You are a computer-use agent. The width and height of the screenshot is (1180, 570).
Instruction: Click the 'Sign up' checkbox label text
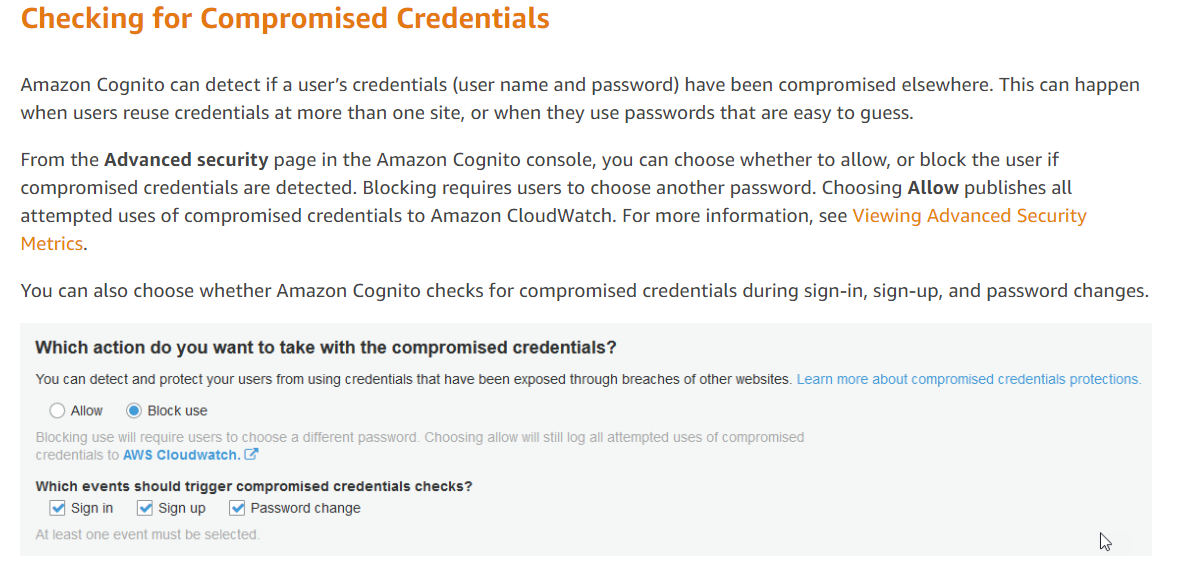[x=181, y=508]
